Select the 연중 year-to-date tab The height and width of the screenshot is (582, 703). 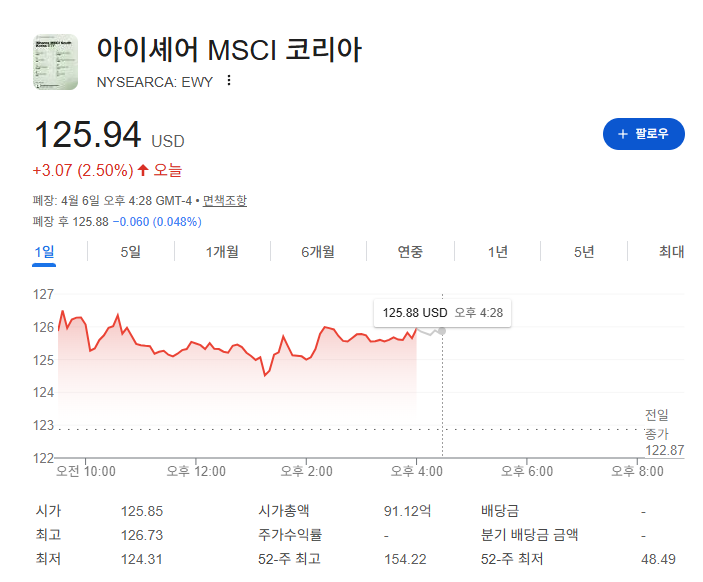click(x=410, y=252)
